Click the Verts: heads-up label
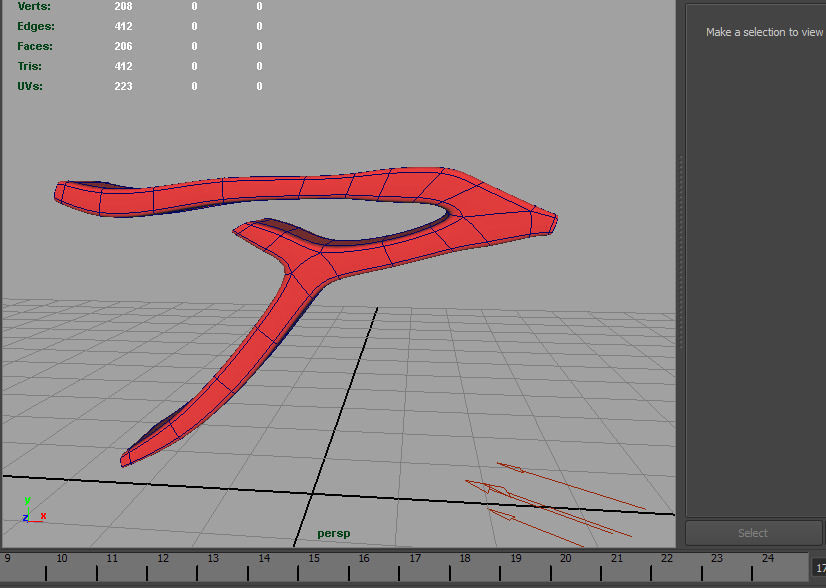The width and height of the screenshot is (826, 588). tap(34, 6)
